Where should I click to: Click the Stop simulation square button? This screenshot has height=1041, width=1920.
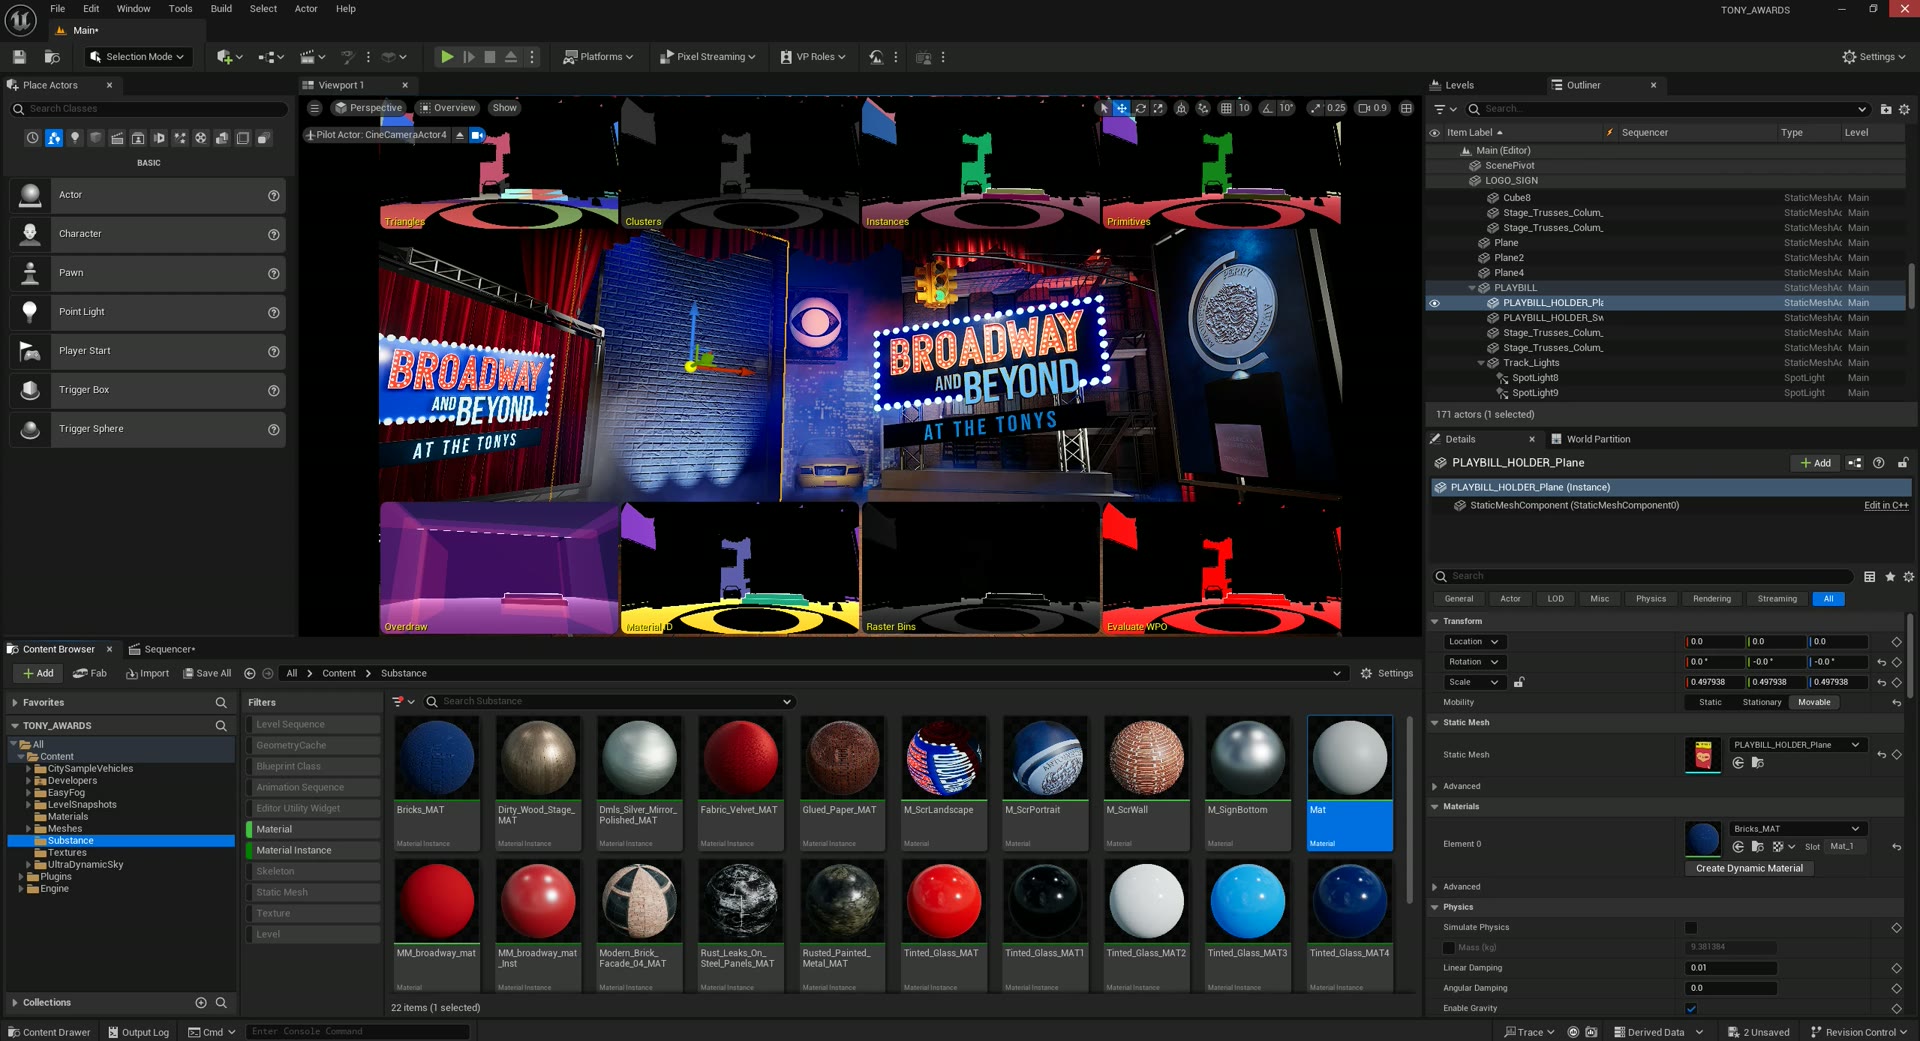pyautogui.click(x=490, y=57)
